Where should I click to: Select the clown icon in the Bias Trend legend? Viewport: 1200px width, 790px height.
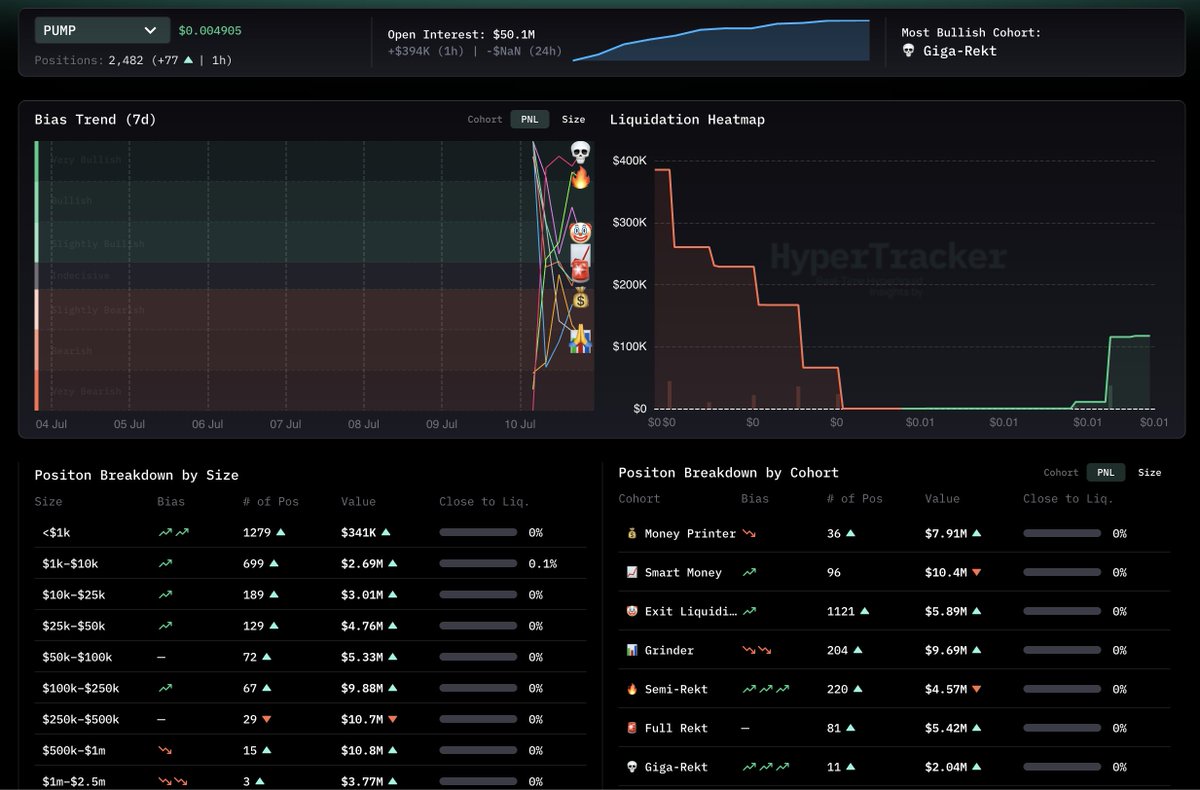click(578, 232)
